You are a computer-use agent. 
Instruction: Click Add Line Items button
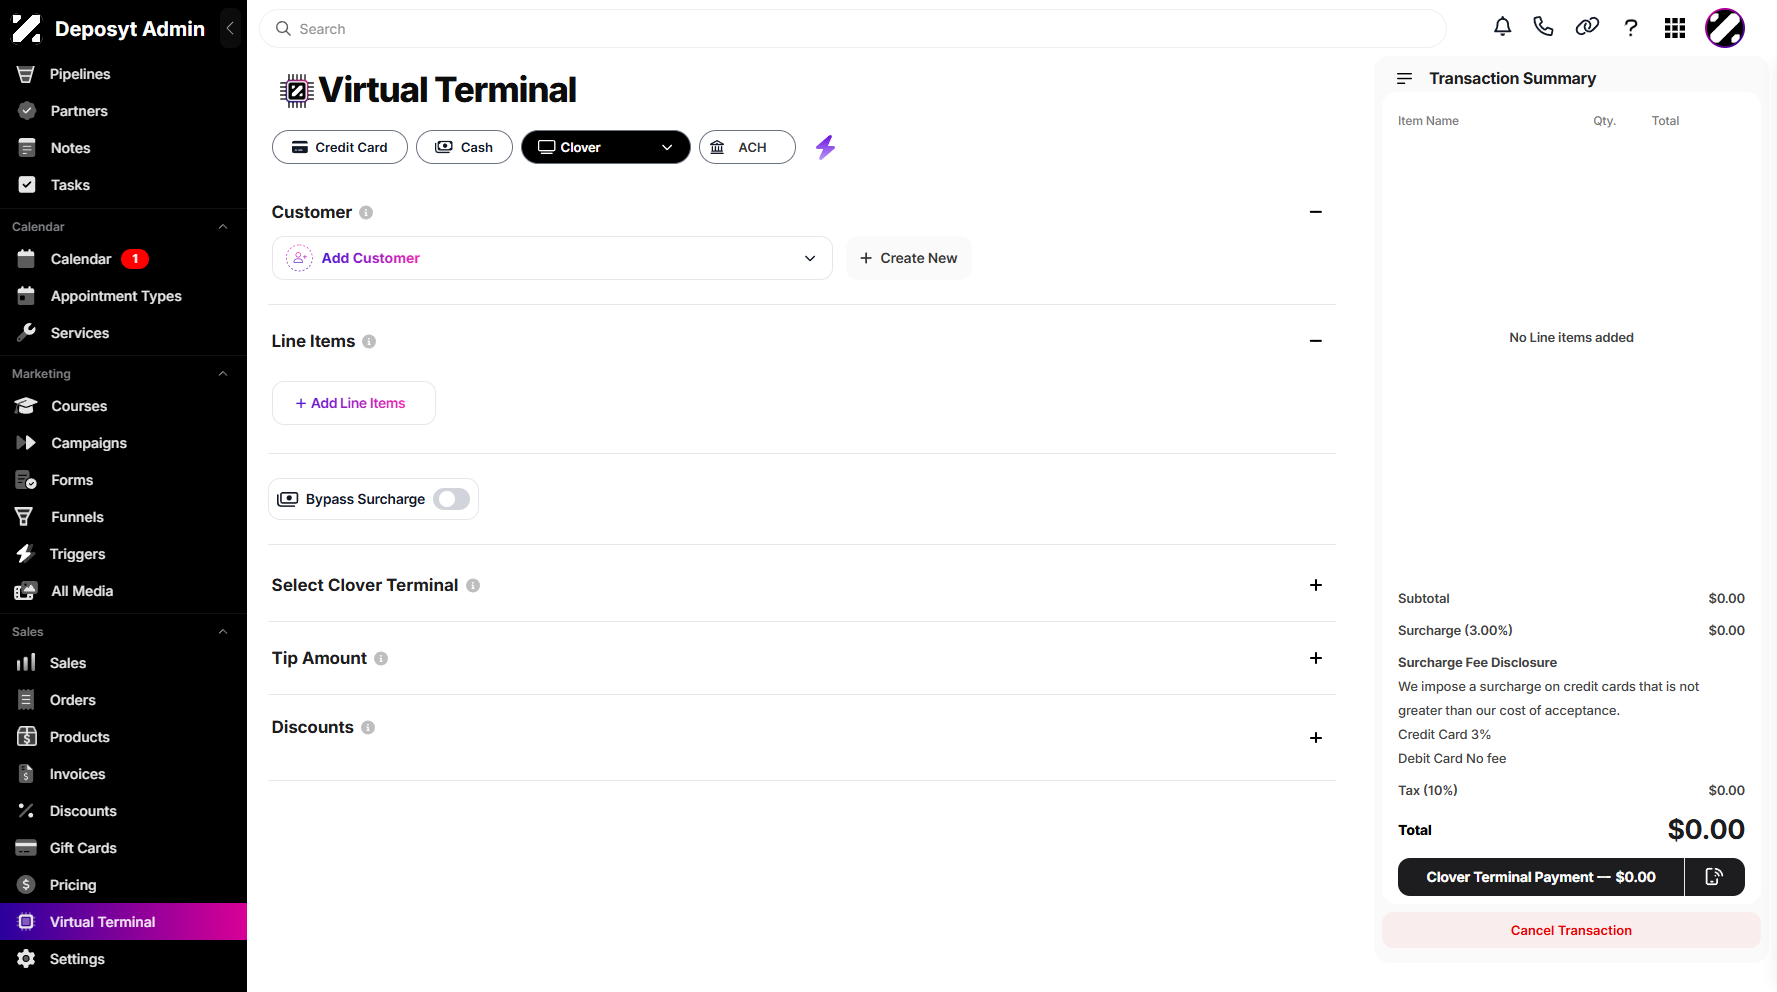(354, 403)
